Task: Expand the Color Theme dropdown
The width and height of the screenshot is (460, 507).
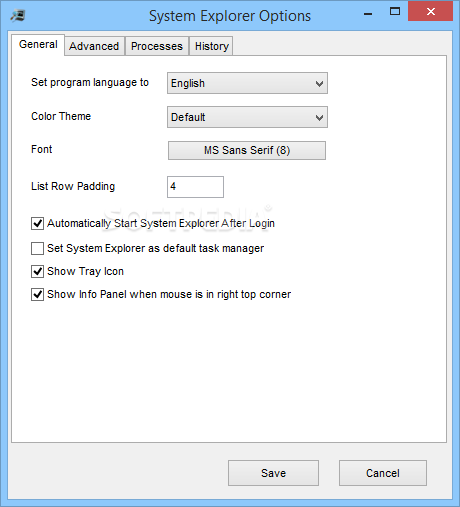Action: click(x=247, y=117)
